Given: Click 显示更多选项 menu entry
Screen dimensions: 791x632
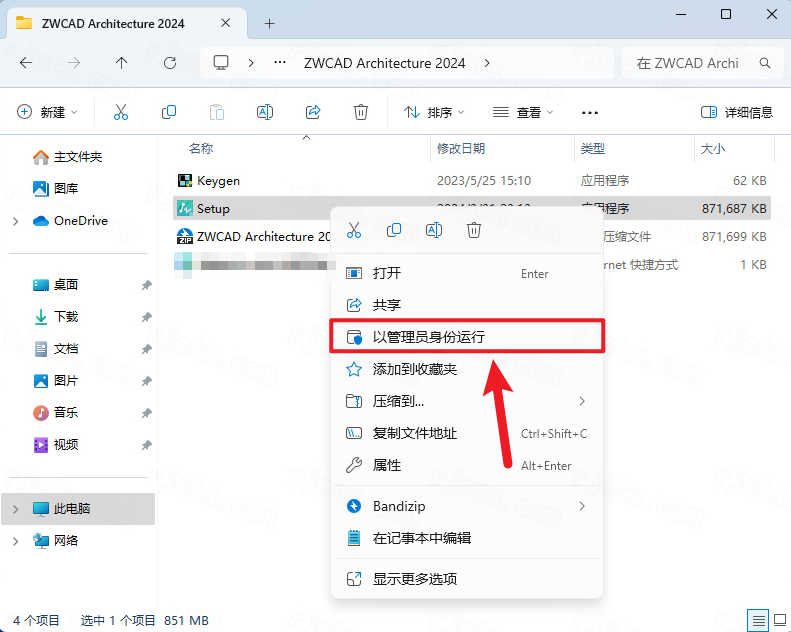Looking at the screenshot, I should (415, 579).
